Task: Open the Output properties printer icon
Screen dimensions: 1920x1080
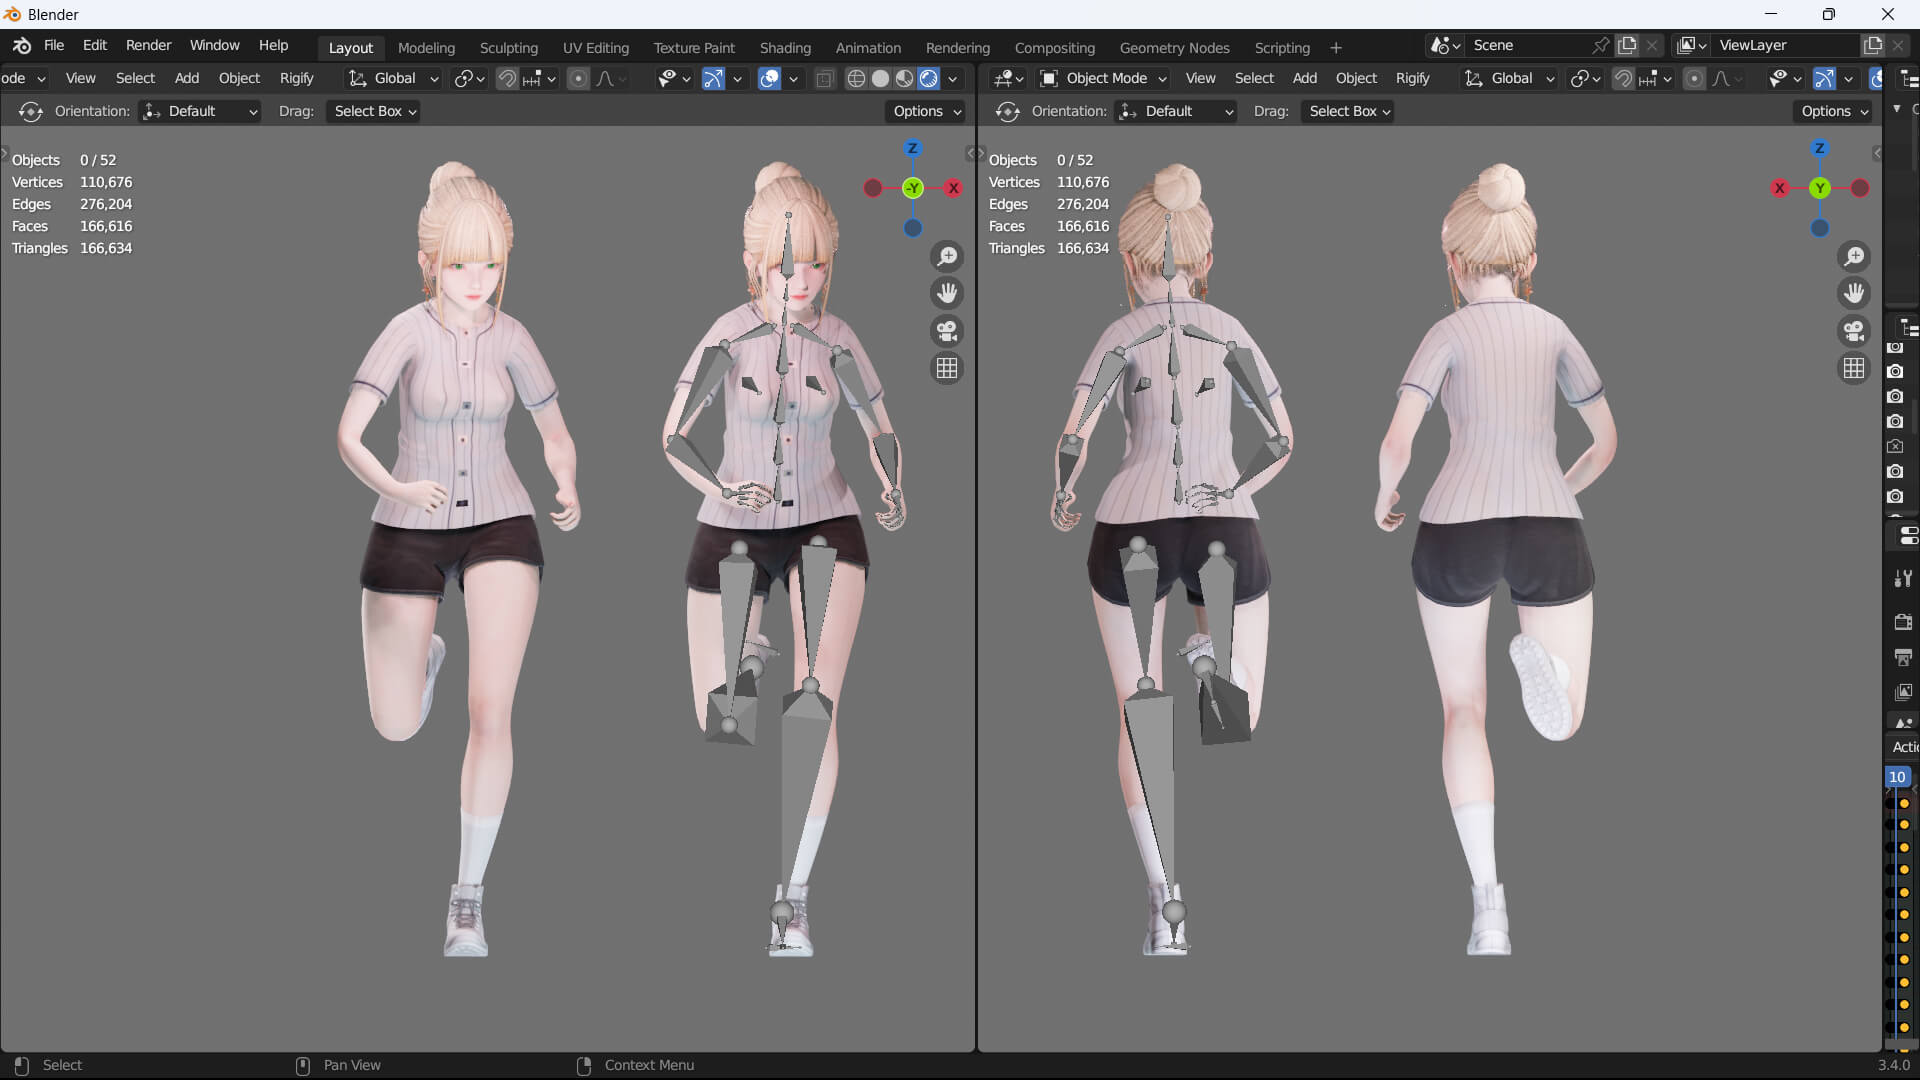Action: click(x=1903, y=657)
